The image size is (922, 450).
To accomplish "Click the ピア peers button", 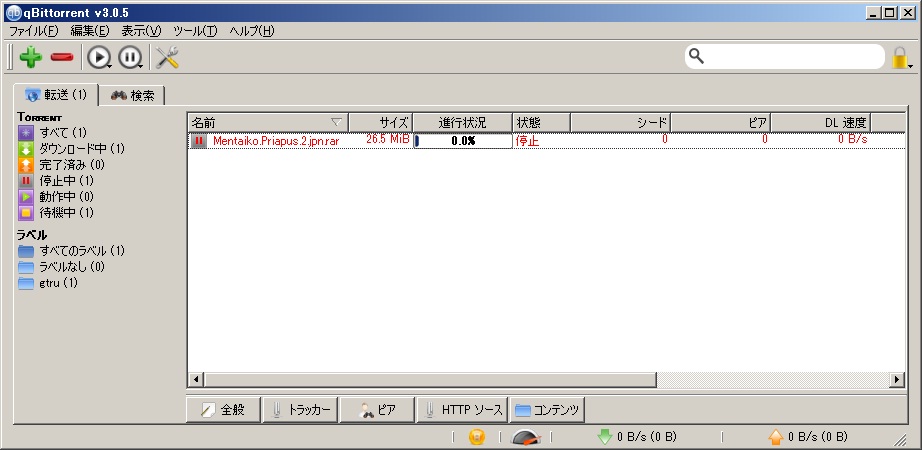I will pyautogui.click(x=376, y=410).
